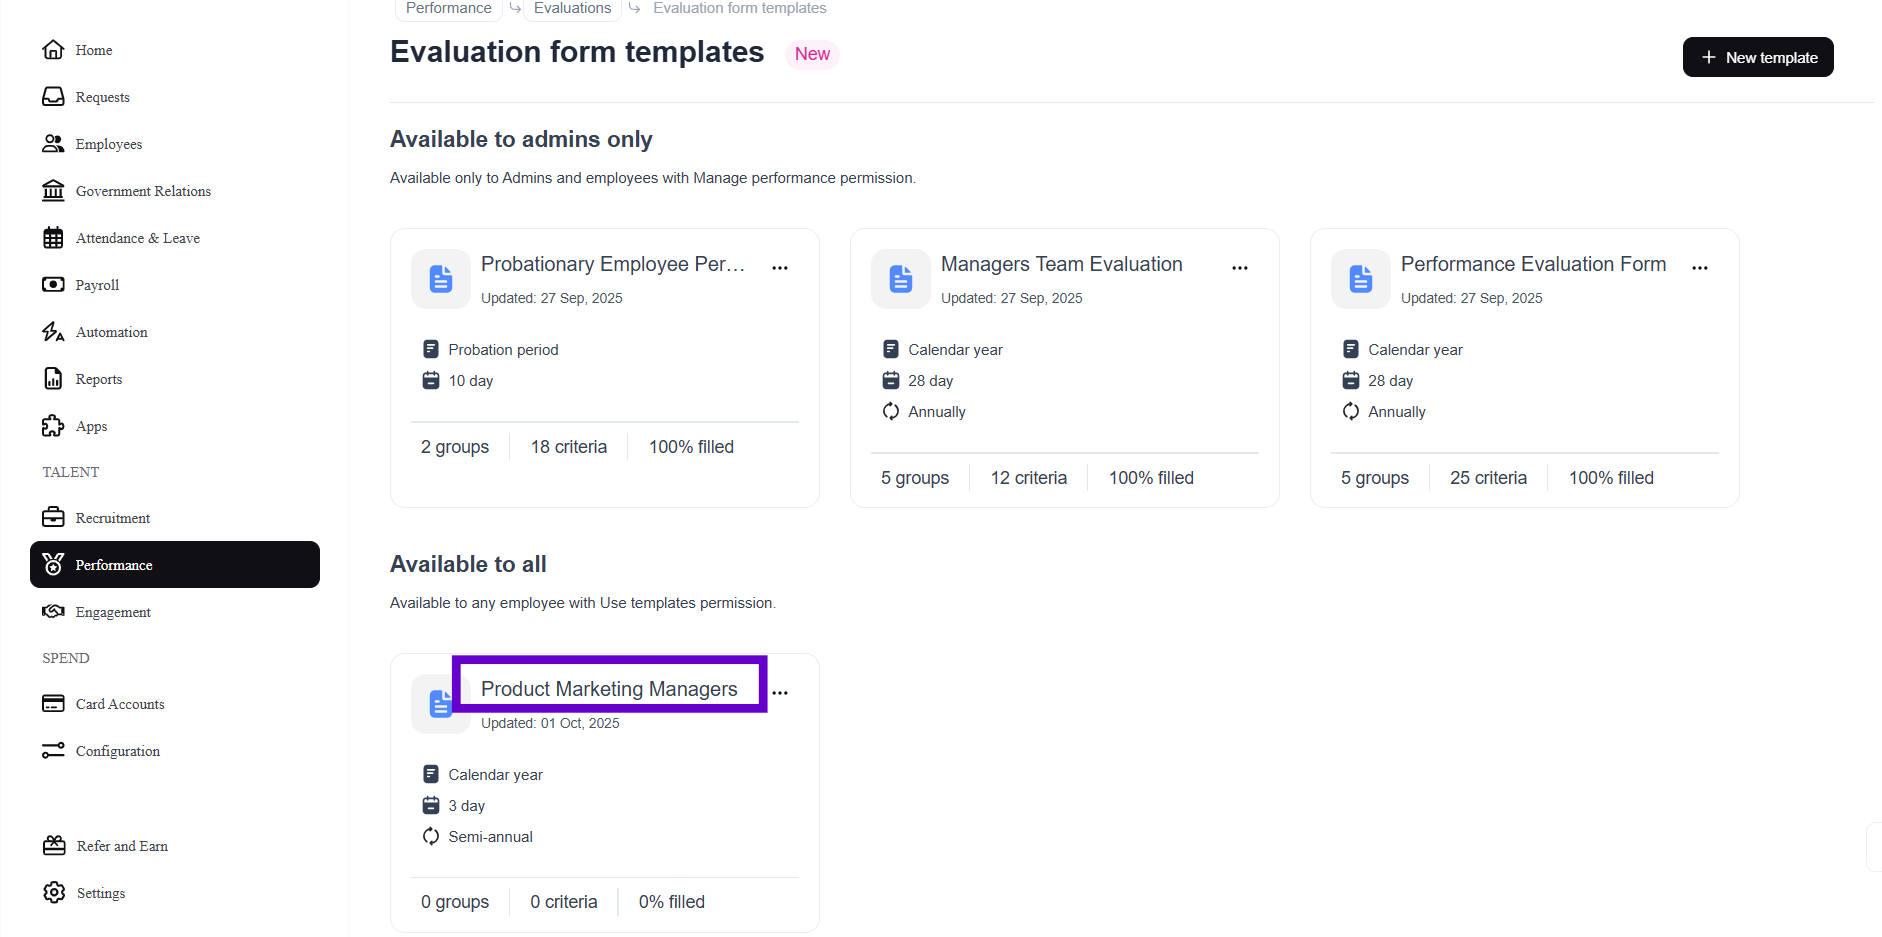Screen dimensions: 1882x937
Task: Open the Settings gear icon
Action: [x=54, y=893]
